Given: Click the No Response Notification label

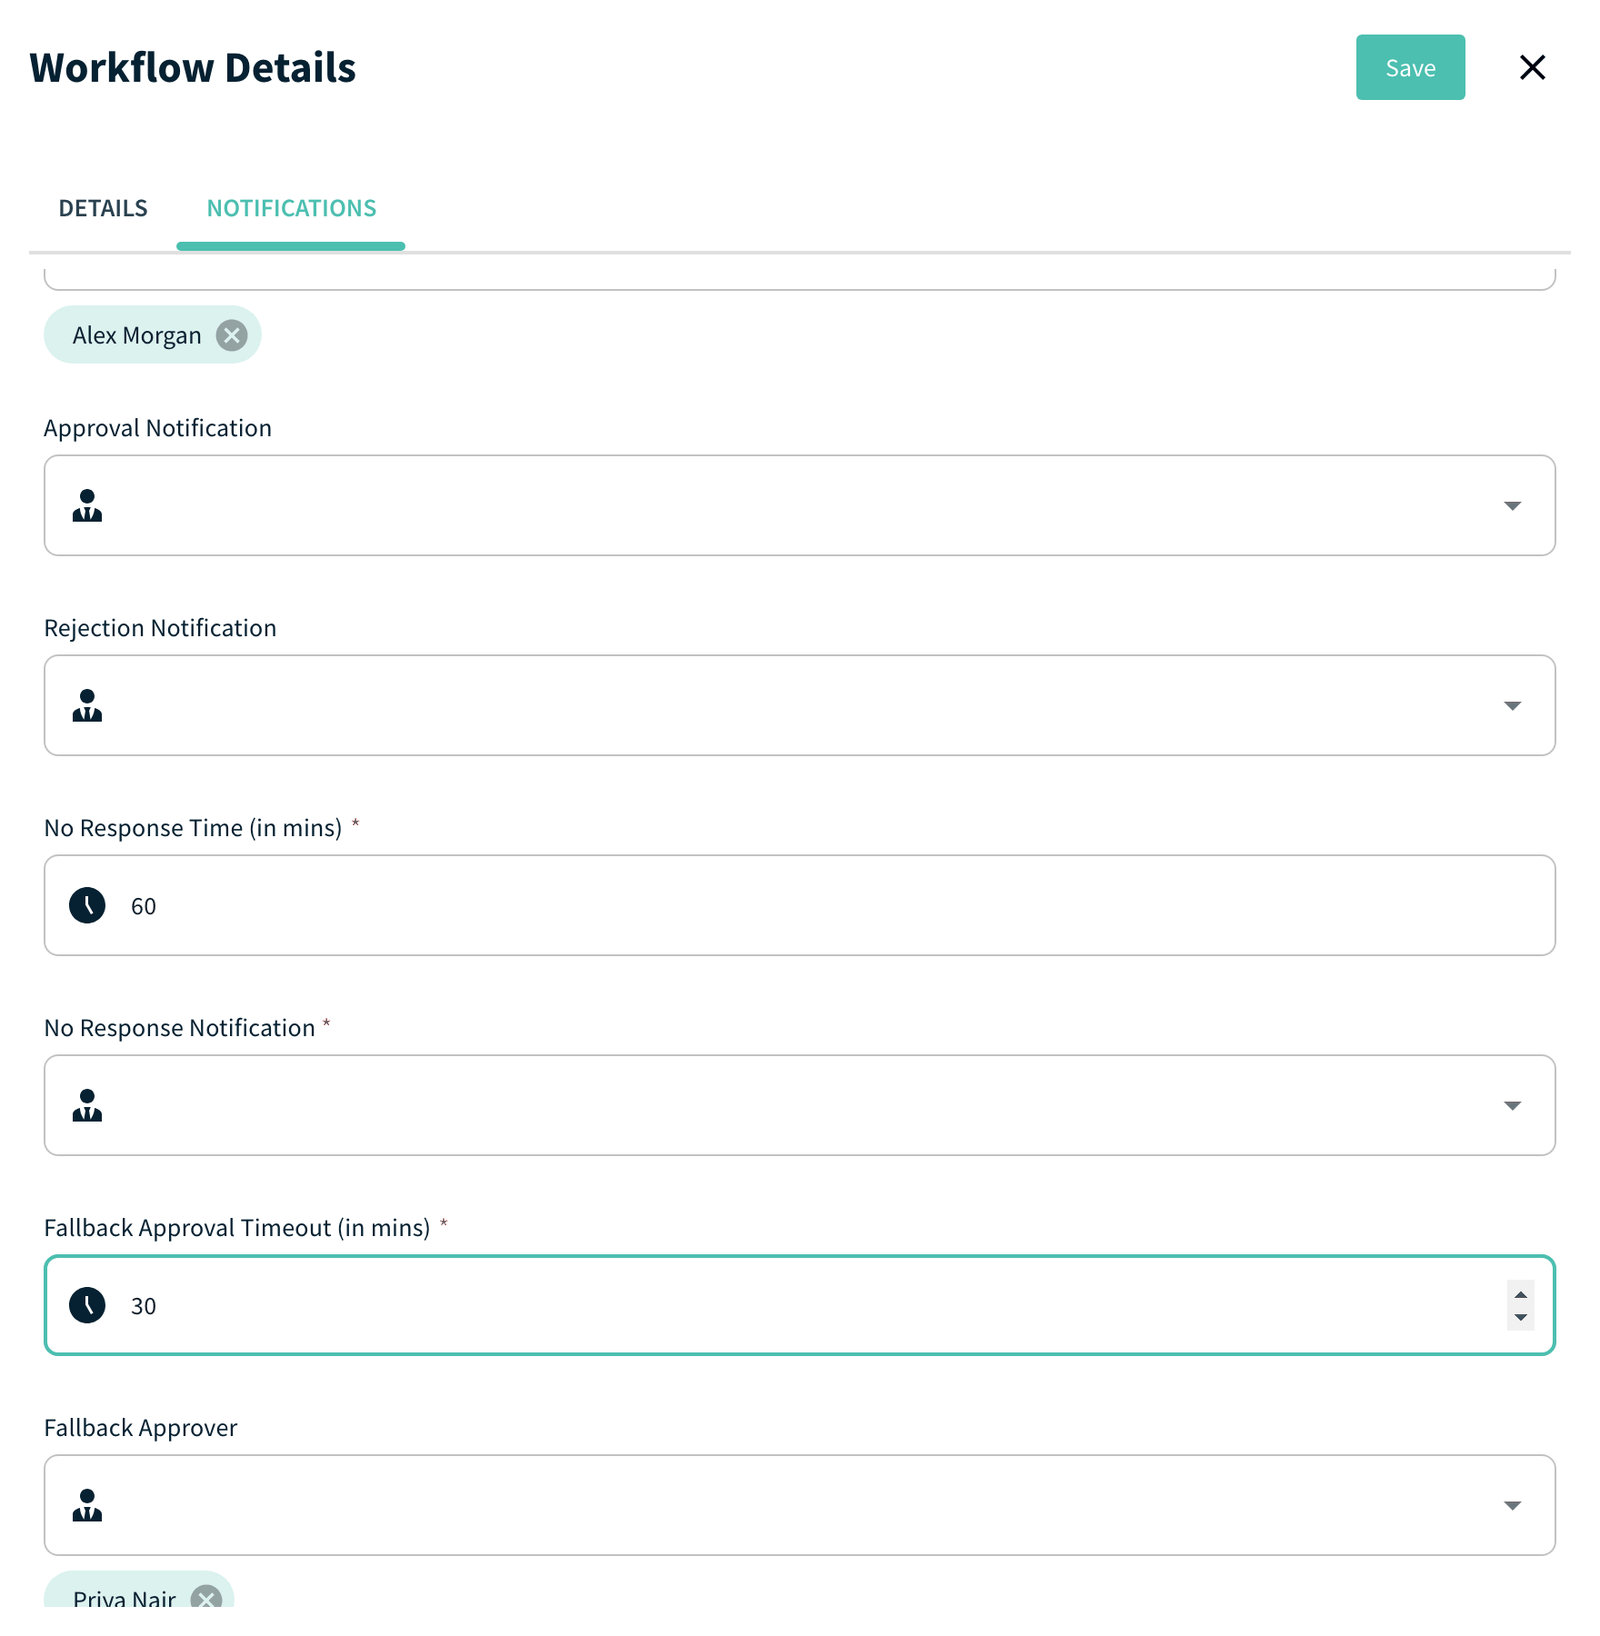Looking at the screenshot, I should pos(180,1028).
